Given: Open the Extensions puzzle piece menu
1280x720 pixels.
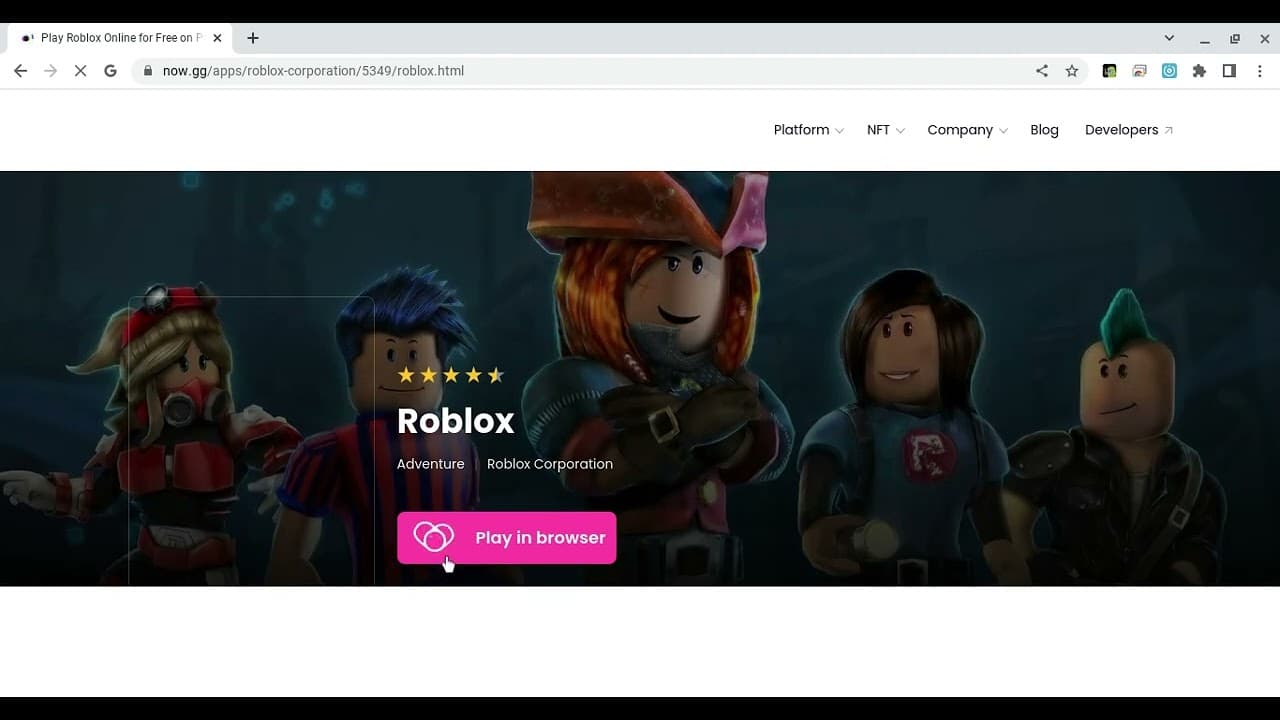Looking at the screenshot, I should [x=1199, y=71].
